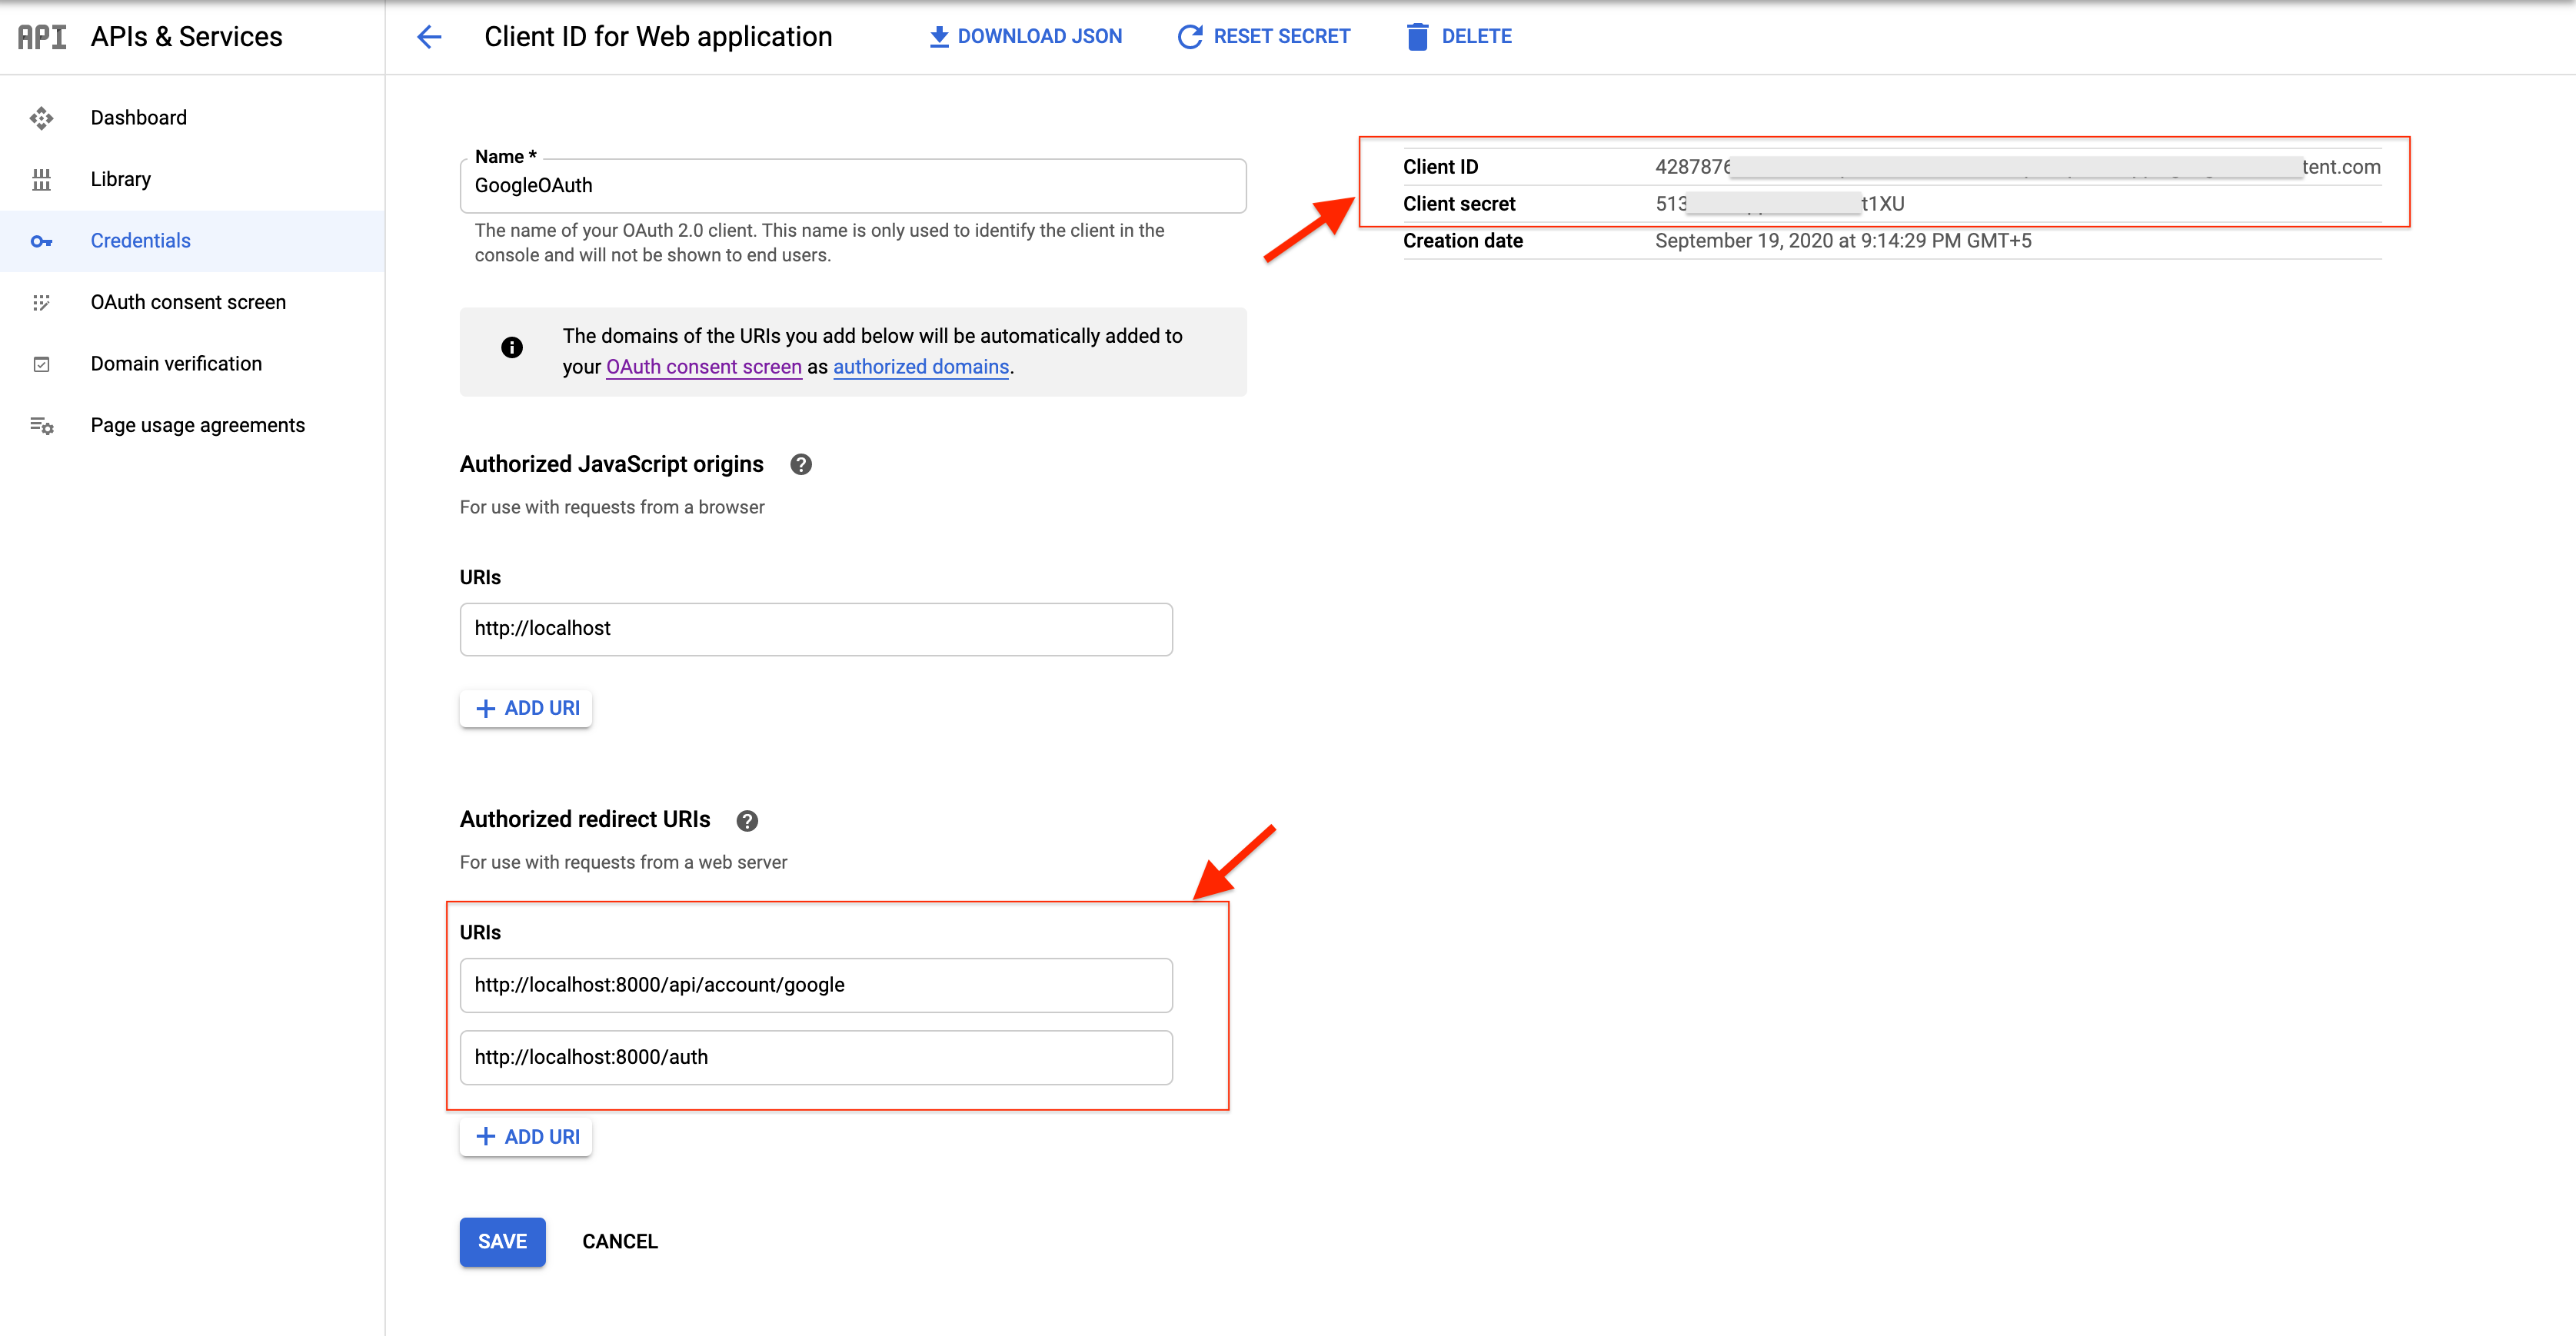Open OAuth consent screen menu item
This screenshot has width=2576, height=1336.
point(188,302)
